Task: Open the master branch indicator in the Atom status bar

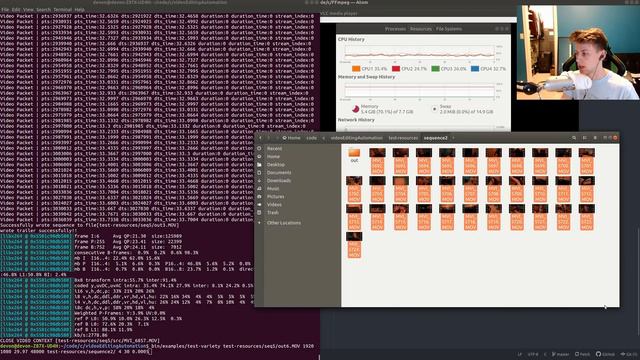Action: (x=560, y=354)
